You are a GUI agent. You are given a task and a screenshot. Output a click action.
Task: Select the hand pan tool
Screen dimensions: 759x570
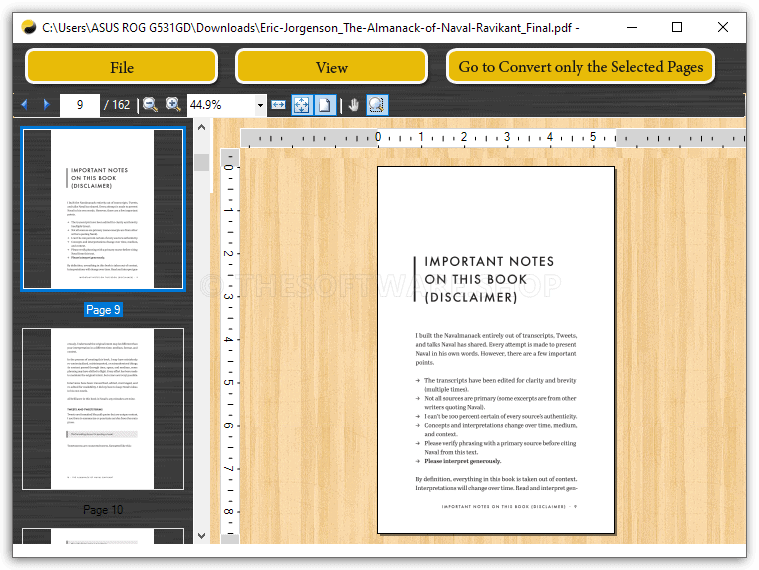[x=354, y=105]
